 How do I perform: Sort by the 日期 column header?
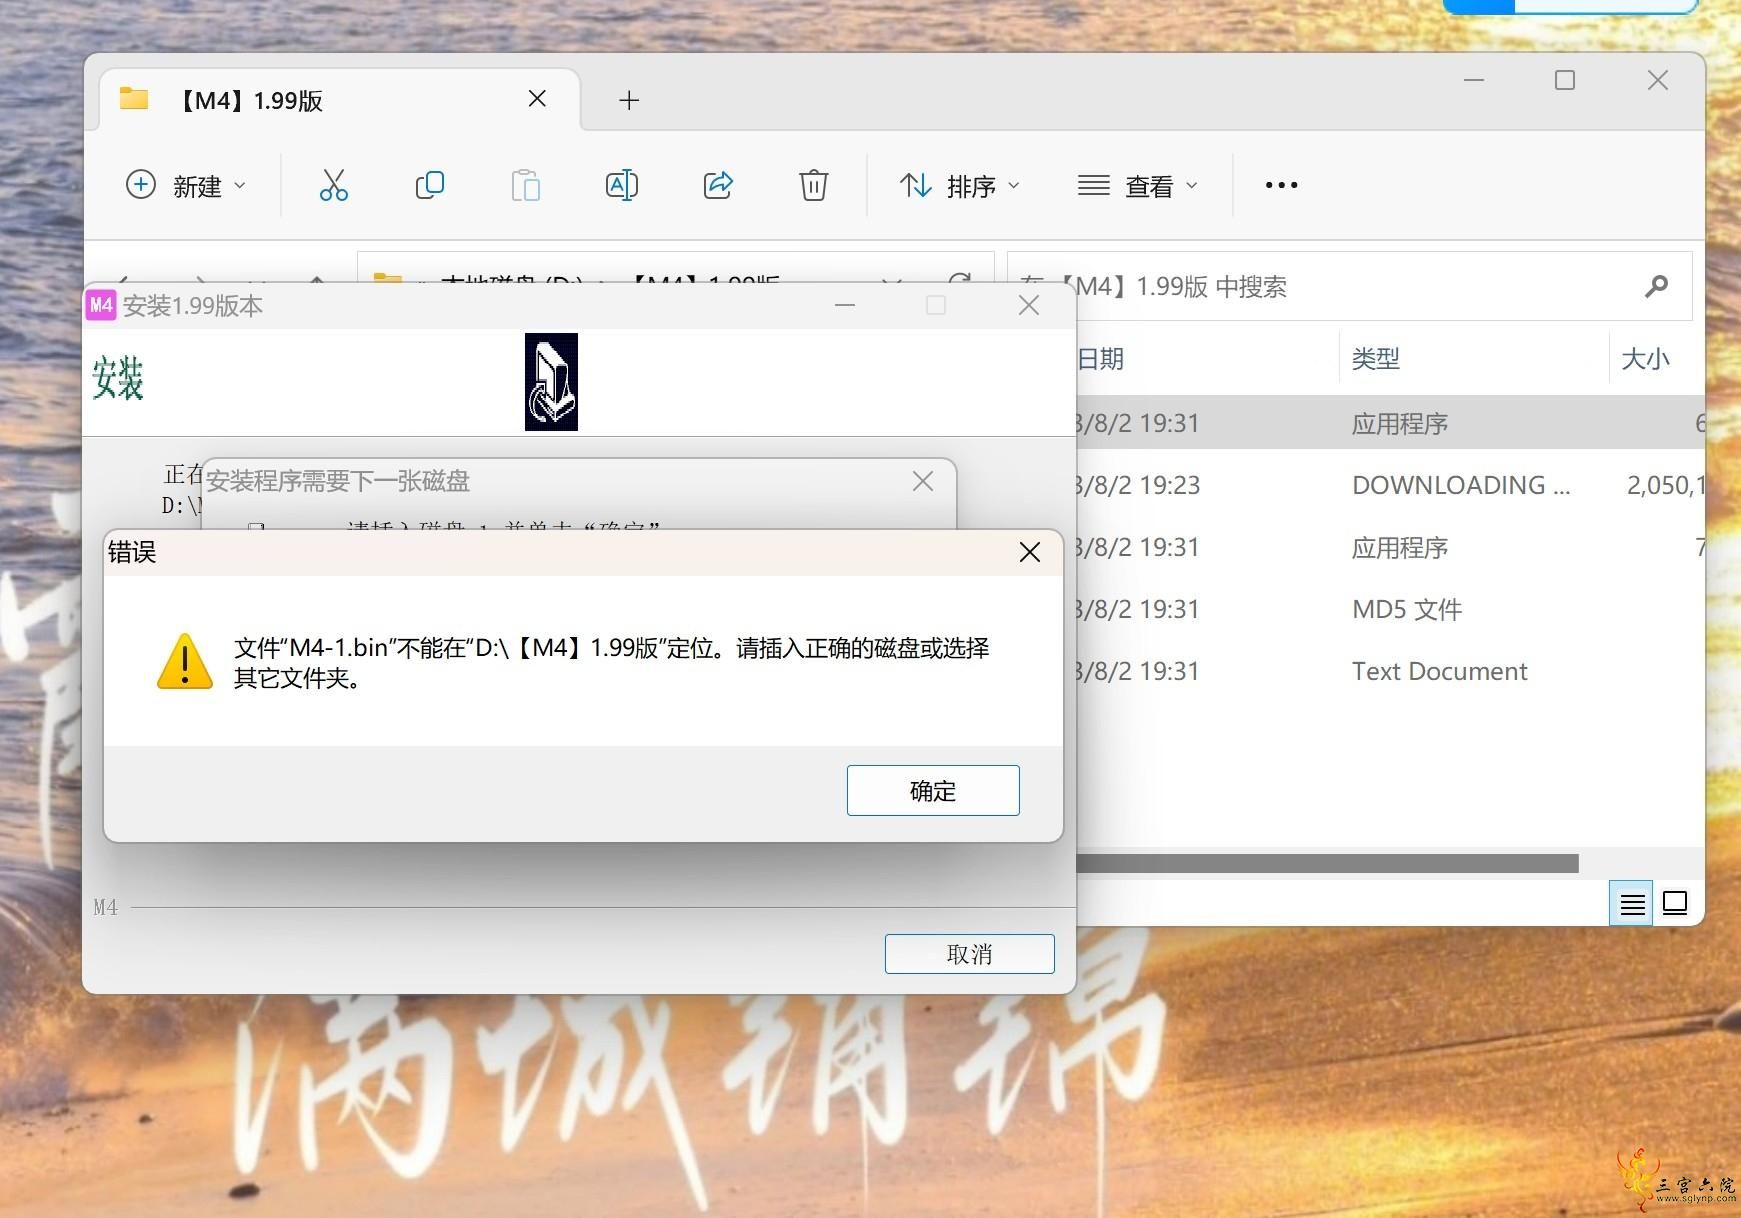pos(1100,359)
